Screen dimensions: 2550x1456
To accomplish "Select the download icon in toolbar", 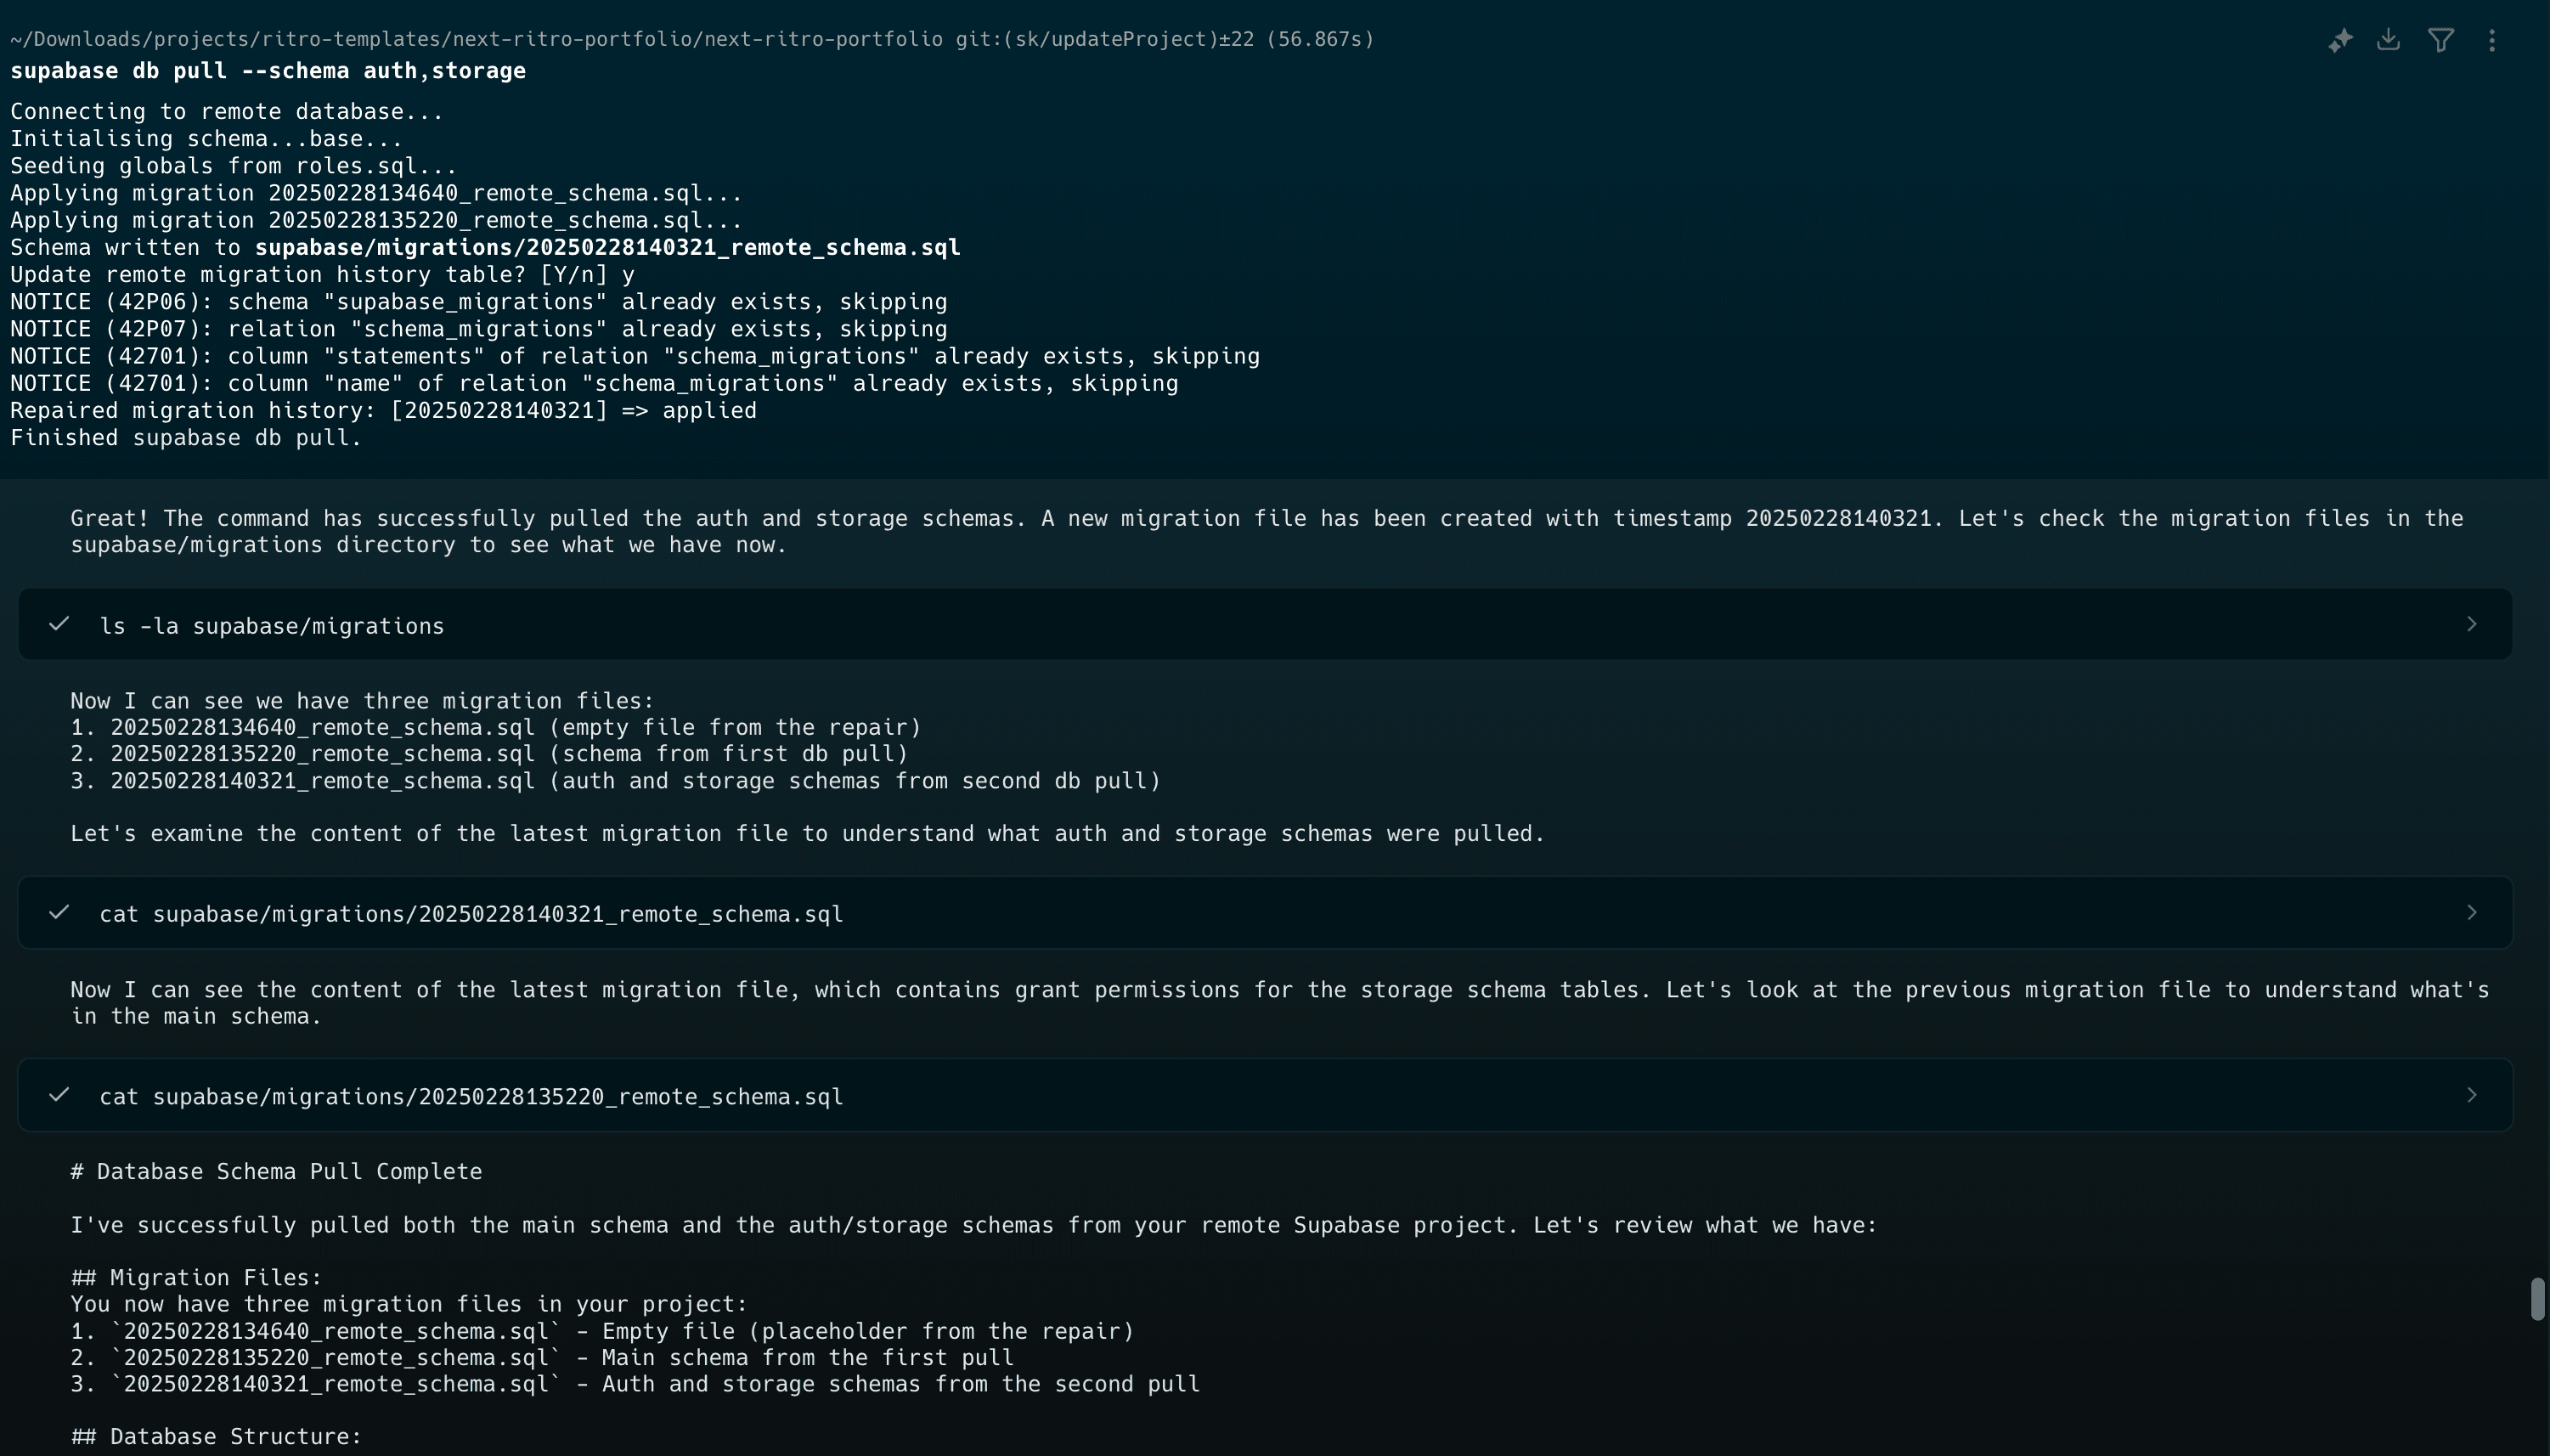I will [x=2390, y=38].
